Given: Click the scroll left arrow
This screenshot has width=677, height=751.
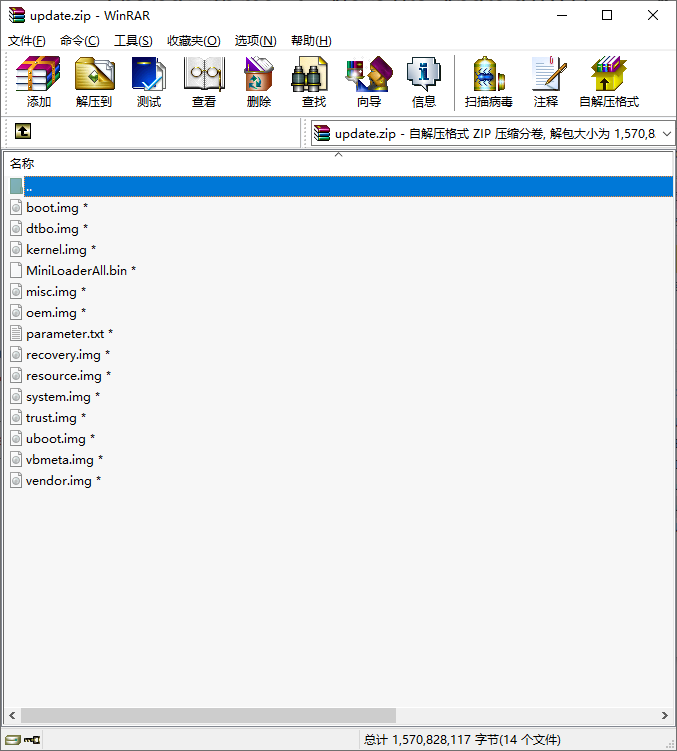Looking at the screenshot, I should 12,716.
